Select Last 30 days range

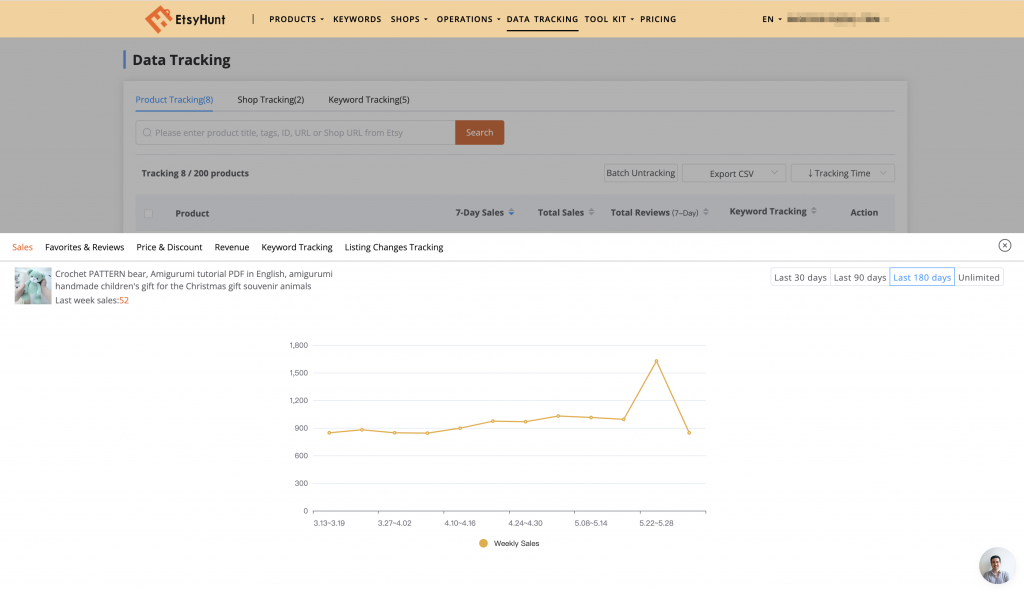800,277
